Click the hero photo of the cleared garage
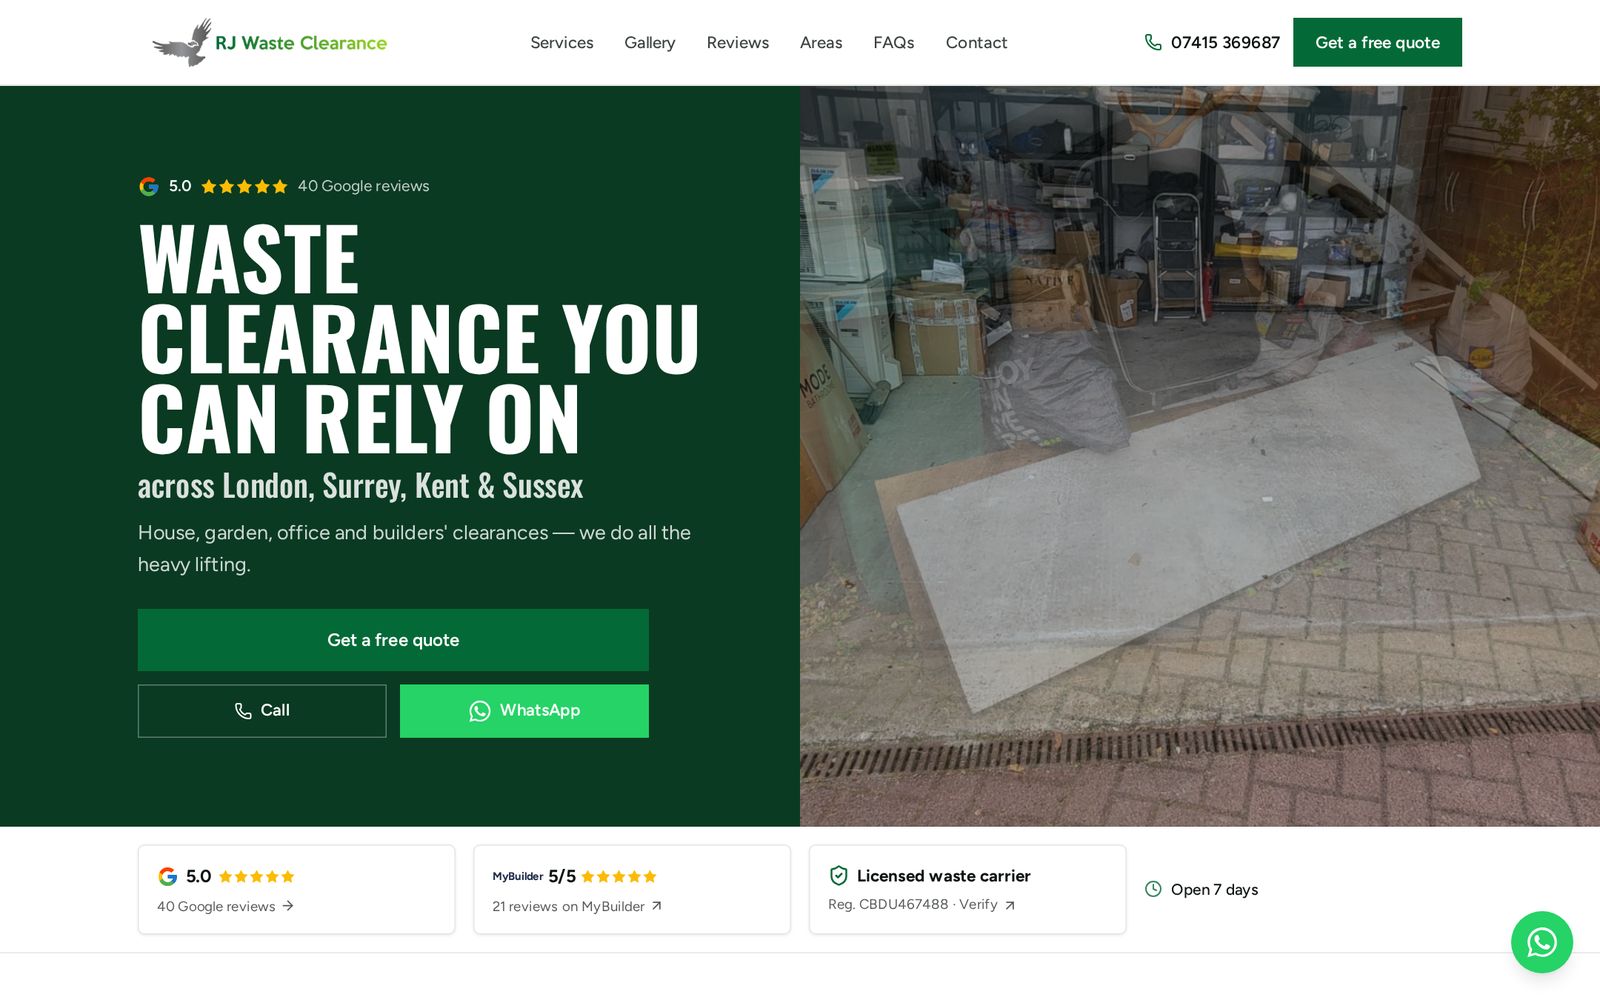1600x1000 pixels. point(1200,456)
